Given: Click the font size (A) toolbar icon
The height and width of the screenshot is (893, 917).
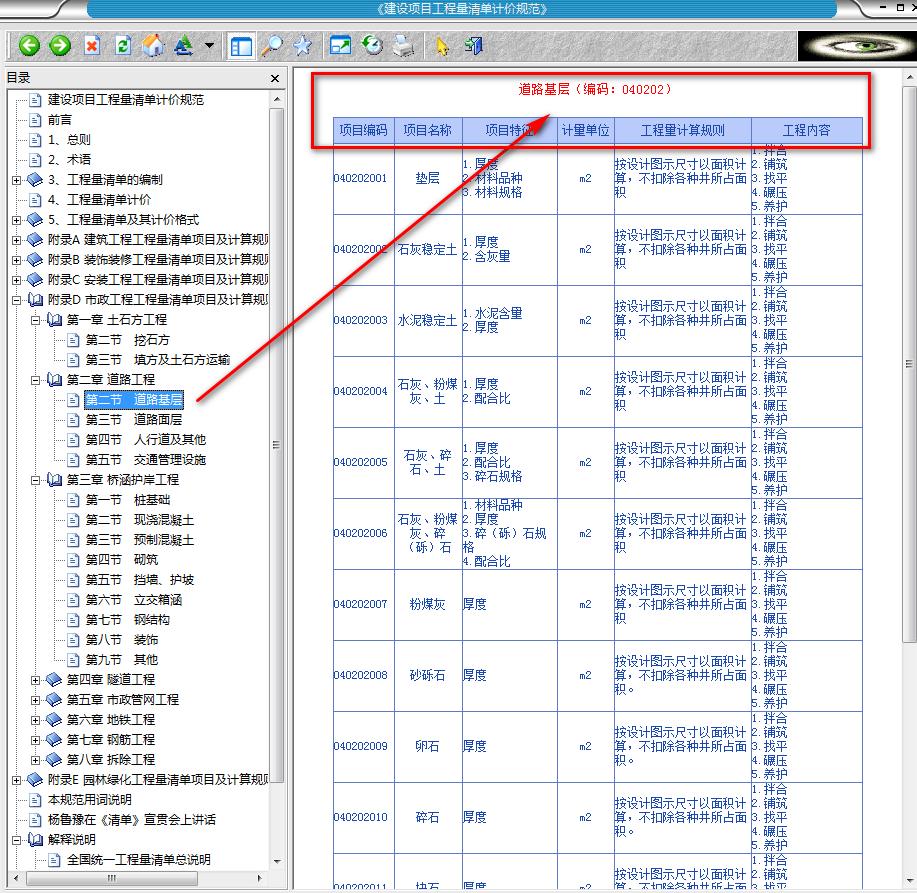Looking at the screenshot, I should [184, 46].
